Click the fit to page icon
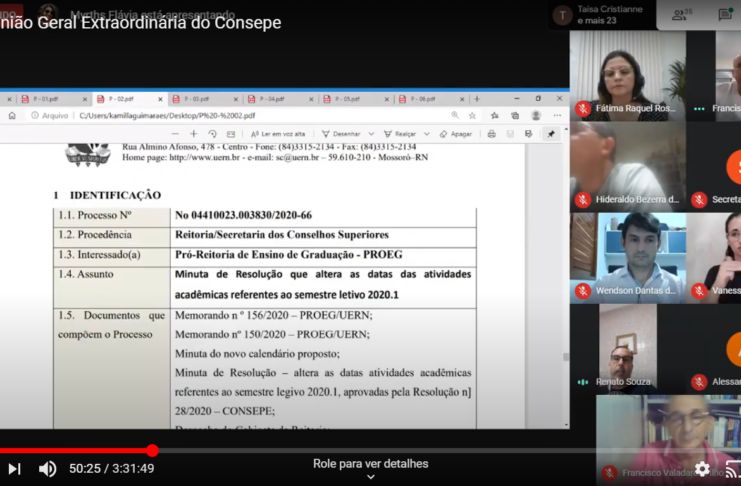 point(231,134)
